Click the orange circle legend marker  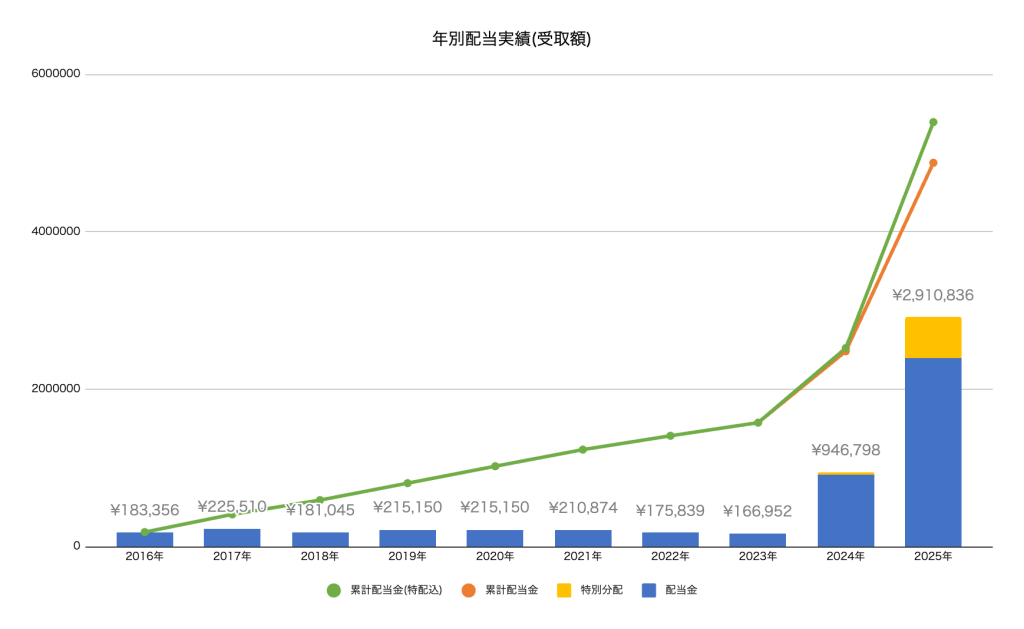pyautogui.click(x=467, y=590)
